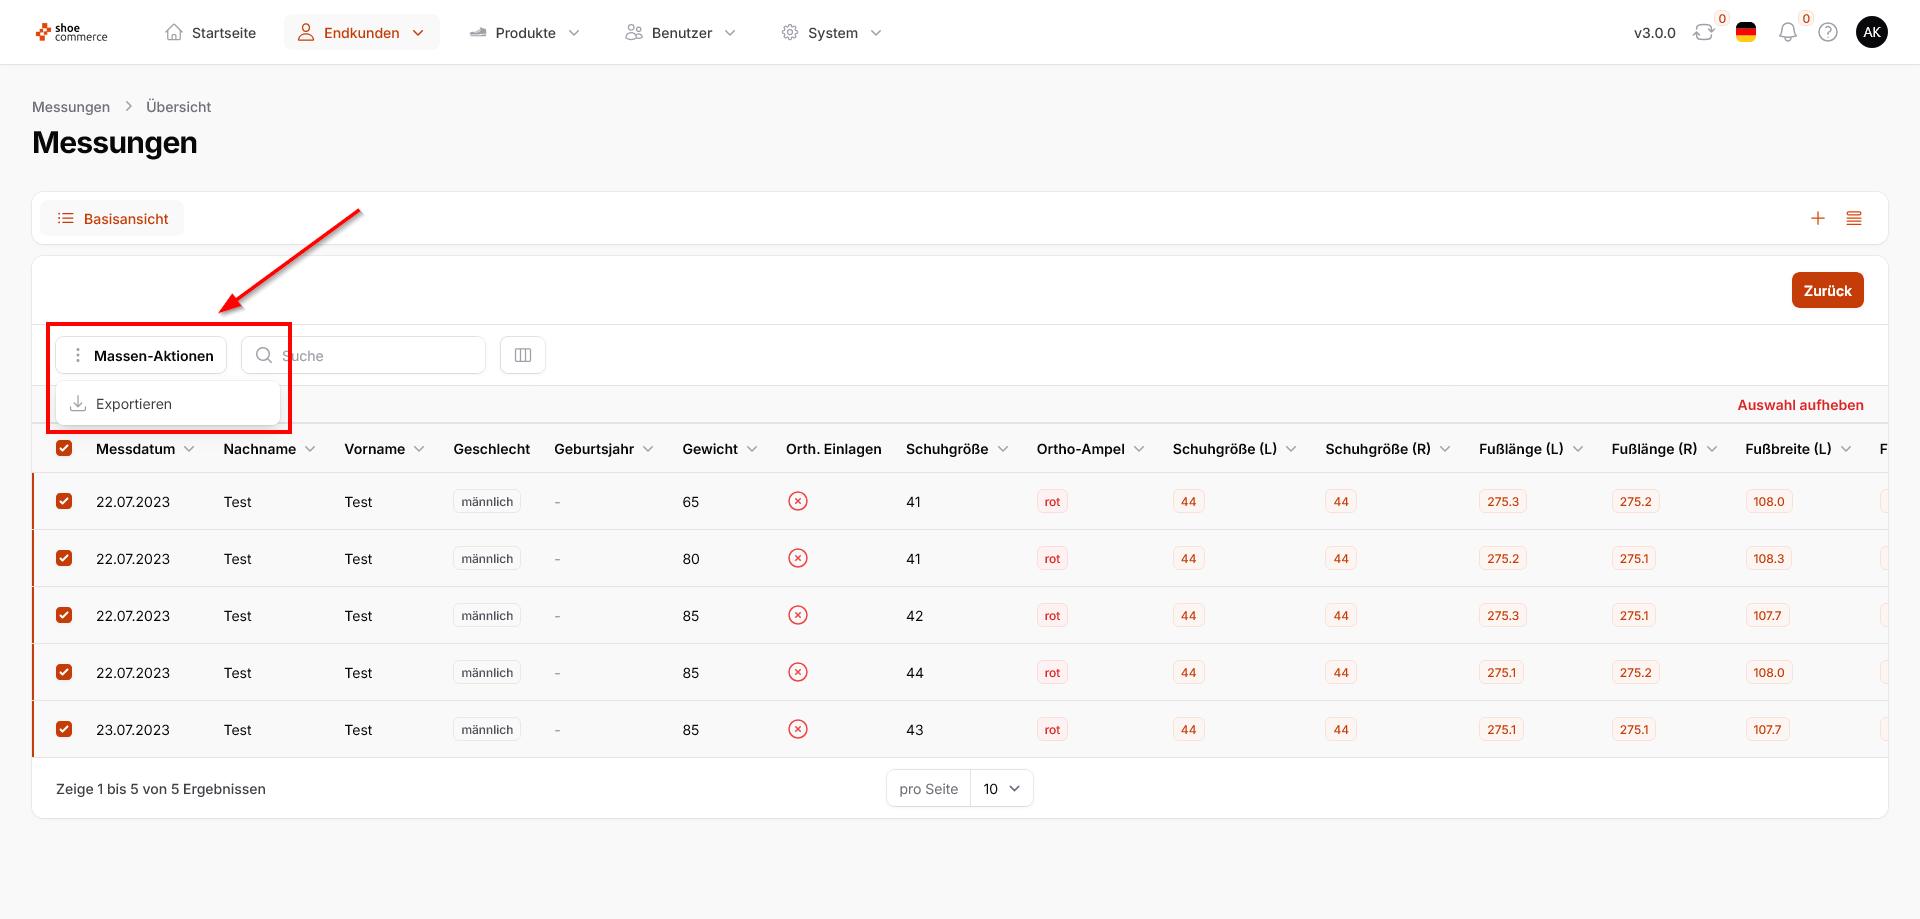Screen dimensions: 1920x919
Task: Select Exportieren from the Massen-Aktionen menu
Action: (x=134, y=404)
